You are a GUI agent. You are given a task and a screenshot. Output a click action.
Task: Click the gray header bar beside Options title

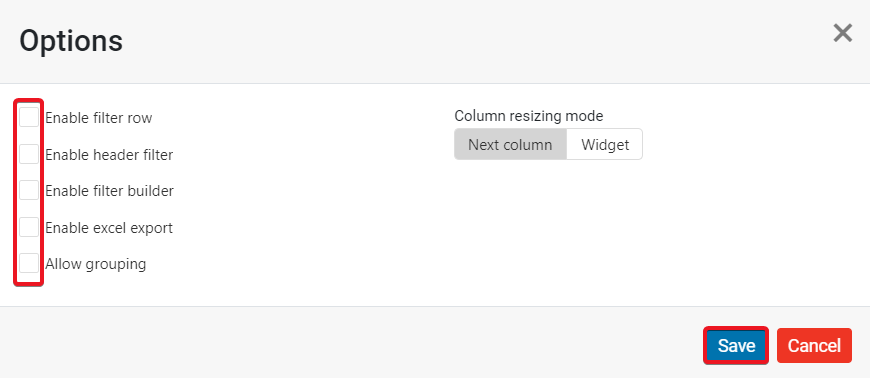472,42
